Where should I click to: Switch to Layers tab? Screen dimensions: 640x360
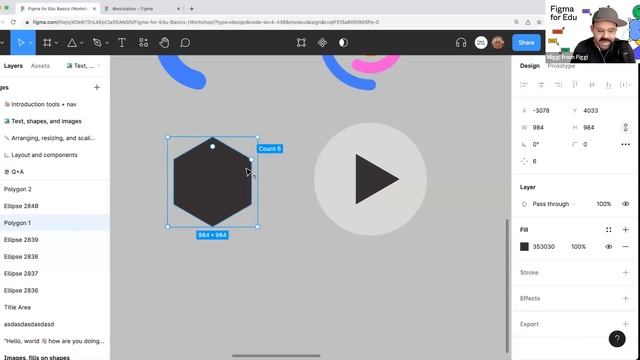[x=13, y=66]
